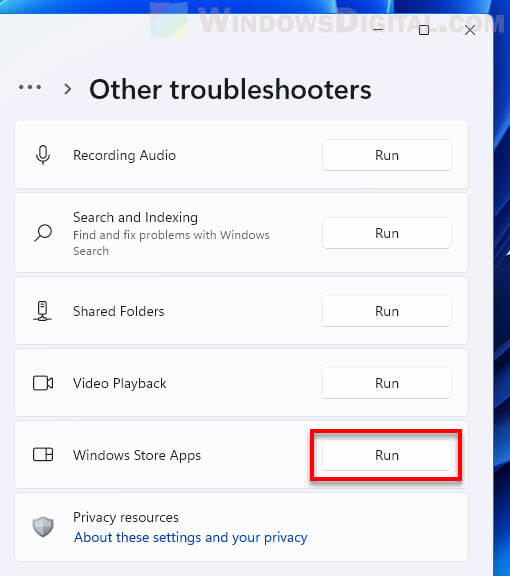Viewport: 510px width, 576px height.
Task: Run the Recording Audio troubleshooter
Action: (387, 155)
